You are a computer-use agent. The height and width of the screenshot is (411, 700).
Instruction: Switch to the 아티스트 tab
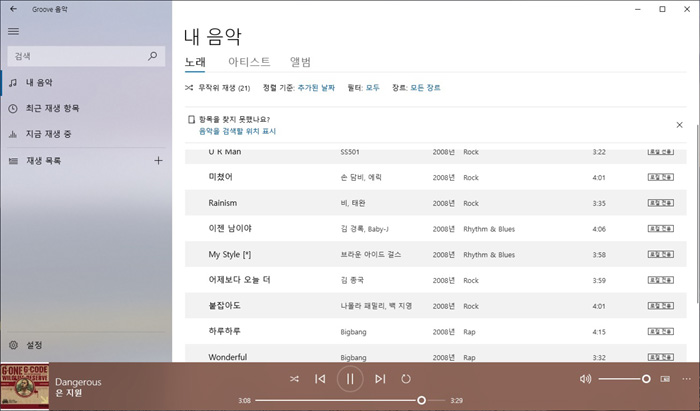click(x=249, y=62)
